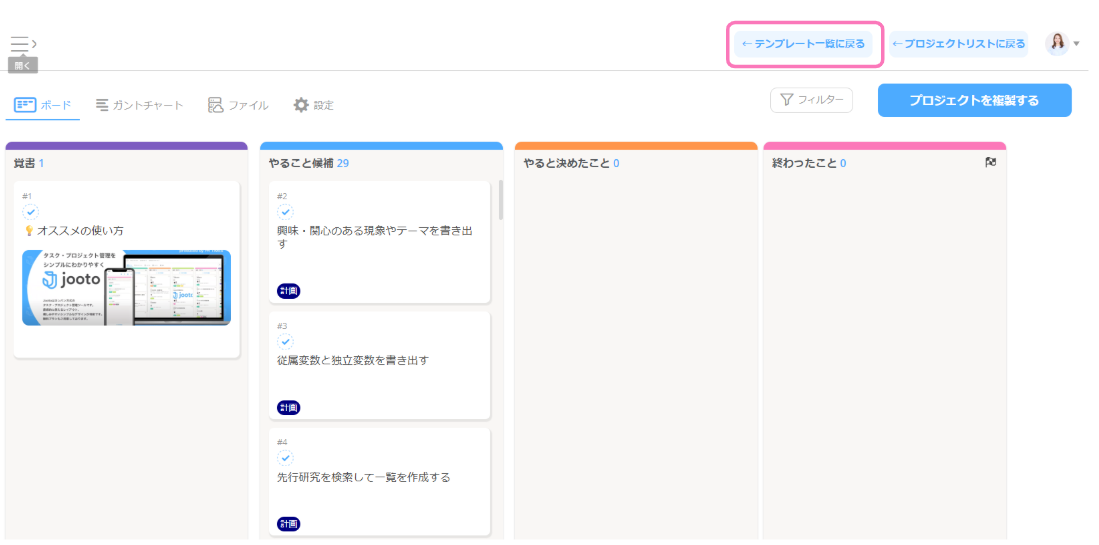Screen dimensions: 1099x545
Task: Click プロジェクトリストに戻る button
Action: (x=959, y=44)
